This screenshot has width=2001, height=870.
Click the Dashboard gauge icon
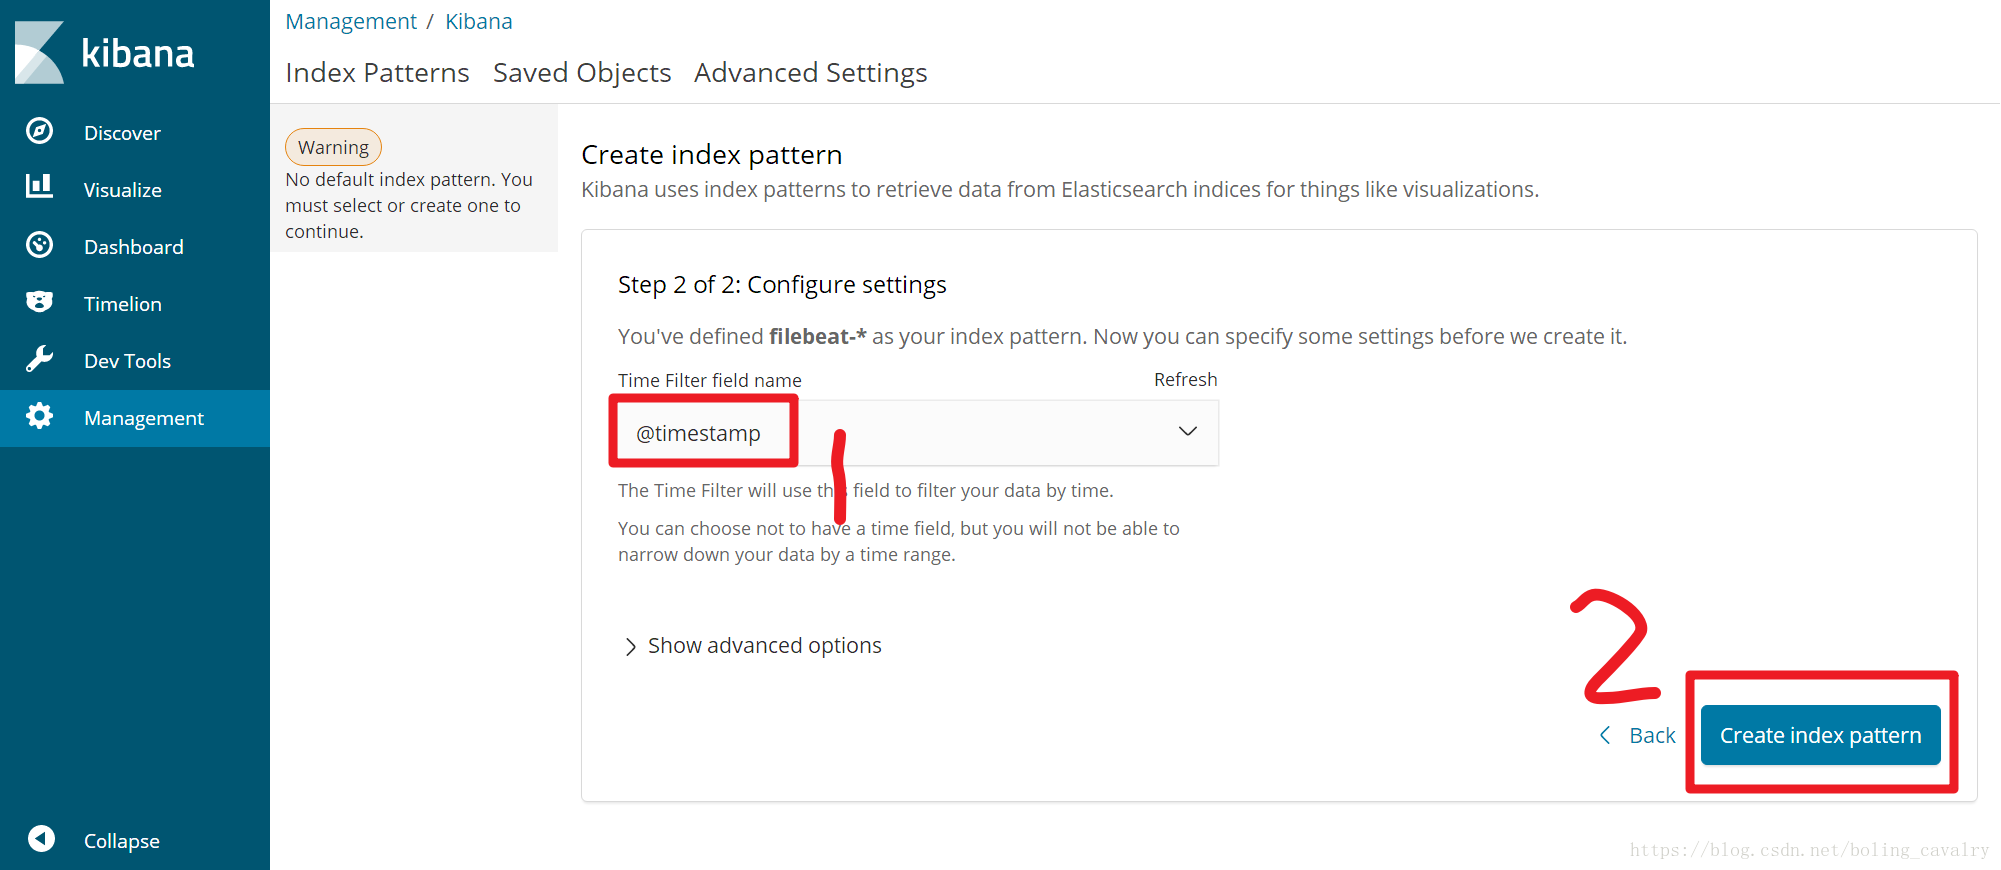[x=40, y=245]
